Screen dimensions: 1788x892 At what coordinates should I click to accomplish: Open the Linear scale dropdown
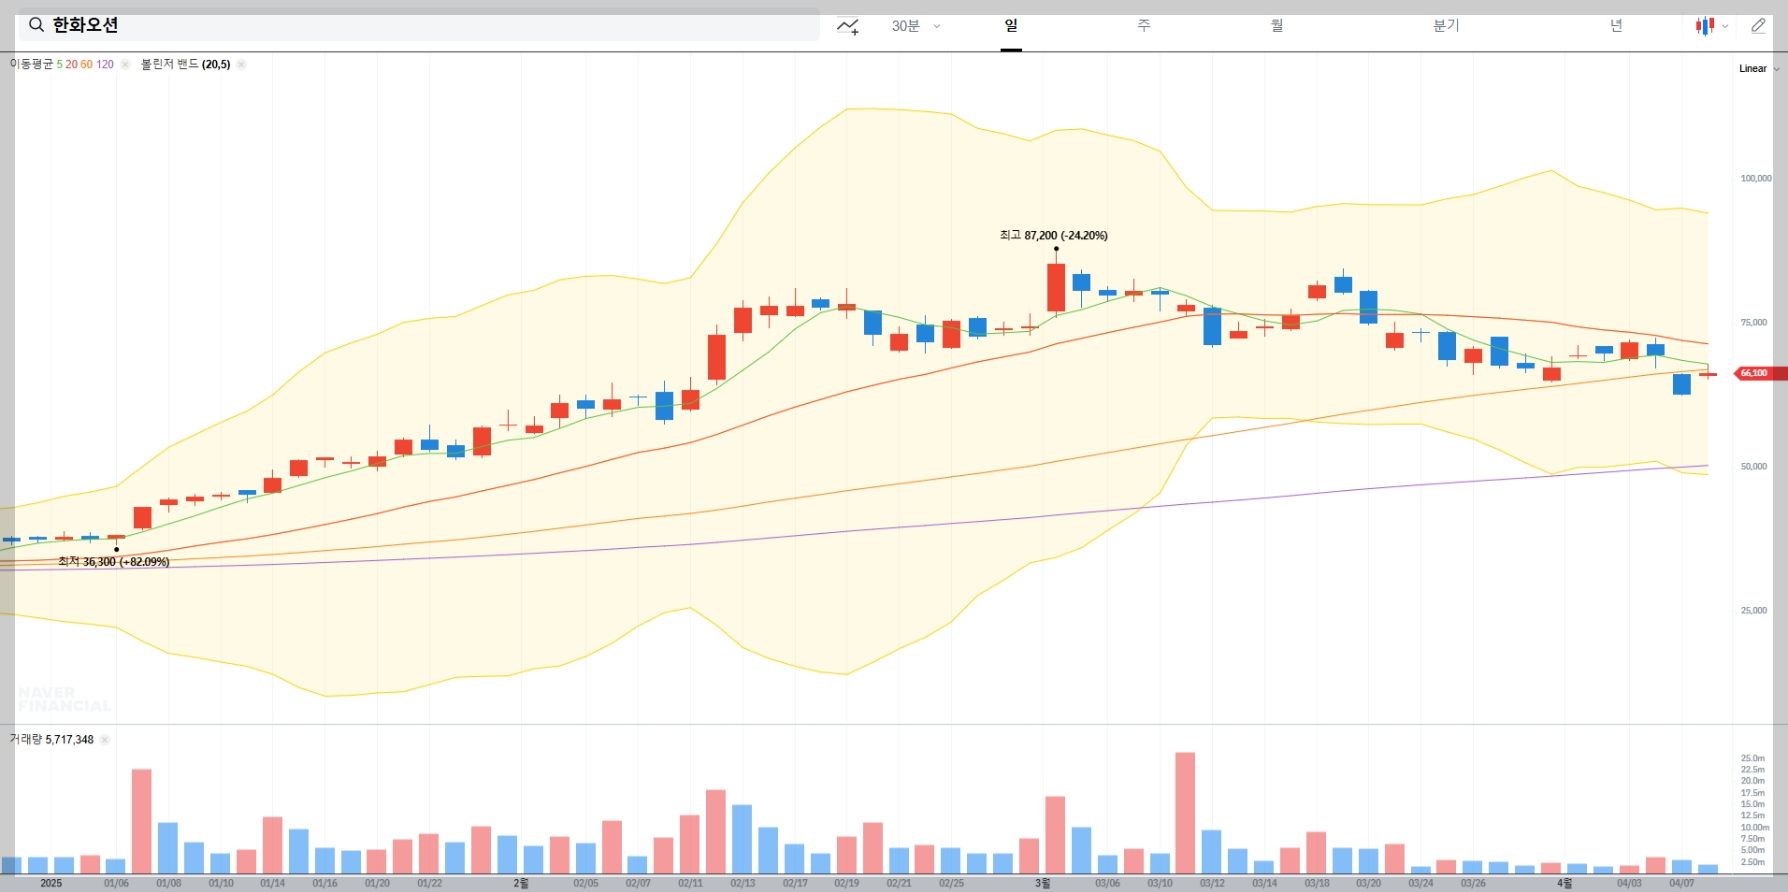(1759, 69)
